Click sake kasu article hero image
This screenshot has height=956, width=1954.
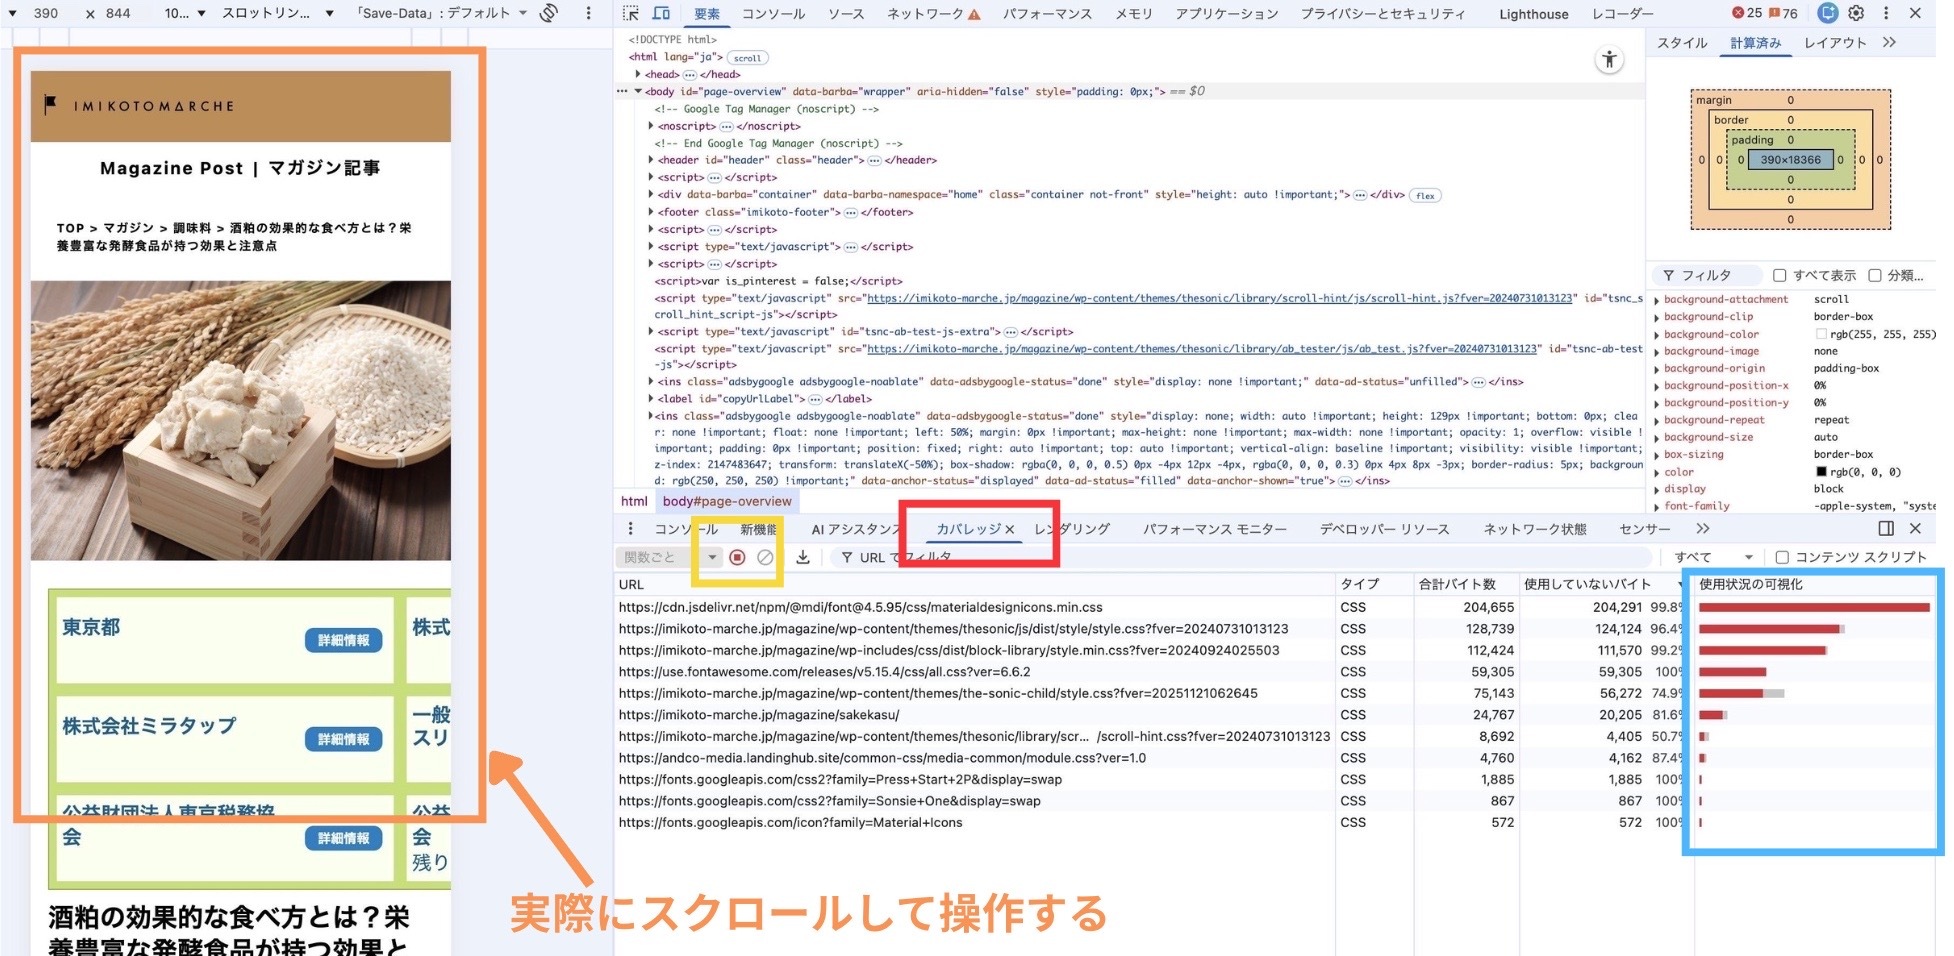point(240,420)
